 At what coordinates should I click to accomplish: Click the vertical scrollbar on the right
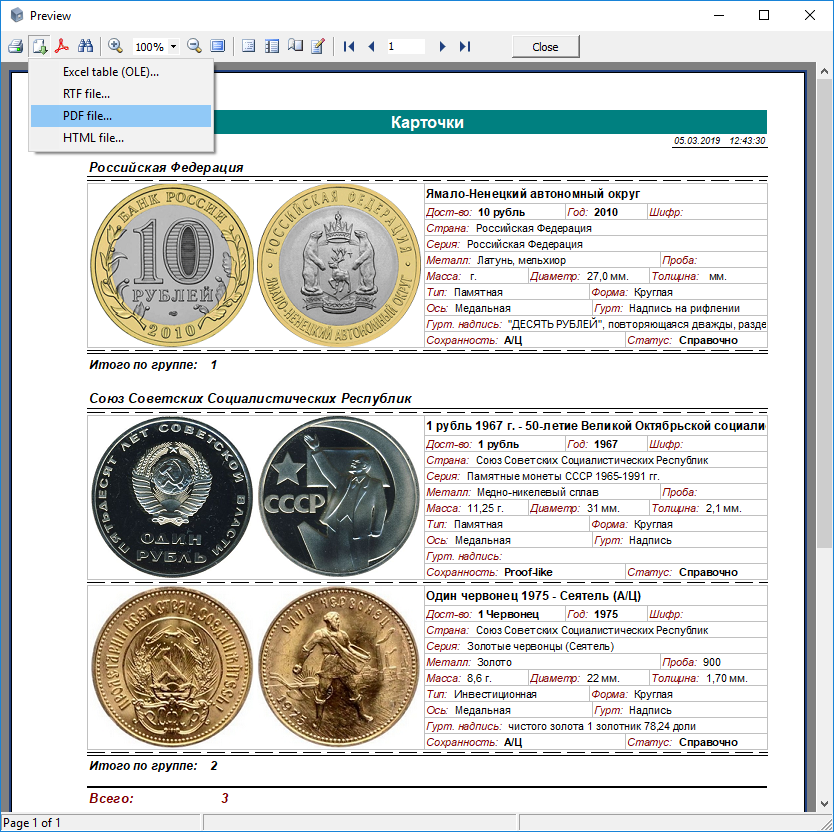coord(824,400)
